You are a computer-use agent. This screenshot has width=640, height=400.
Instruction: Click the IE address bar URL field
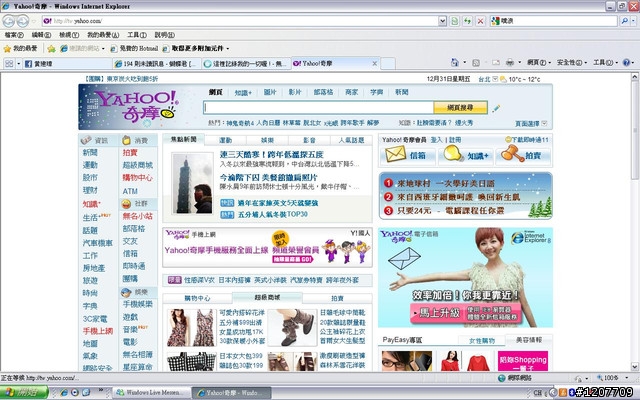click(241, 21)
